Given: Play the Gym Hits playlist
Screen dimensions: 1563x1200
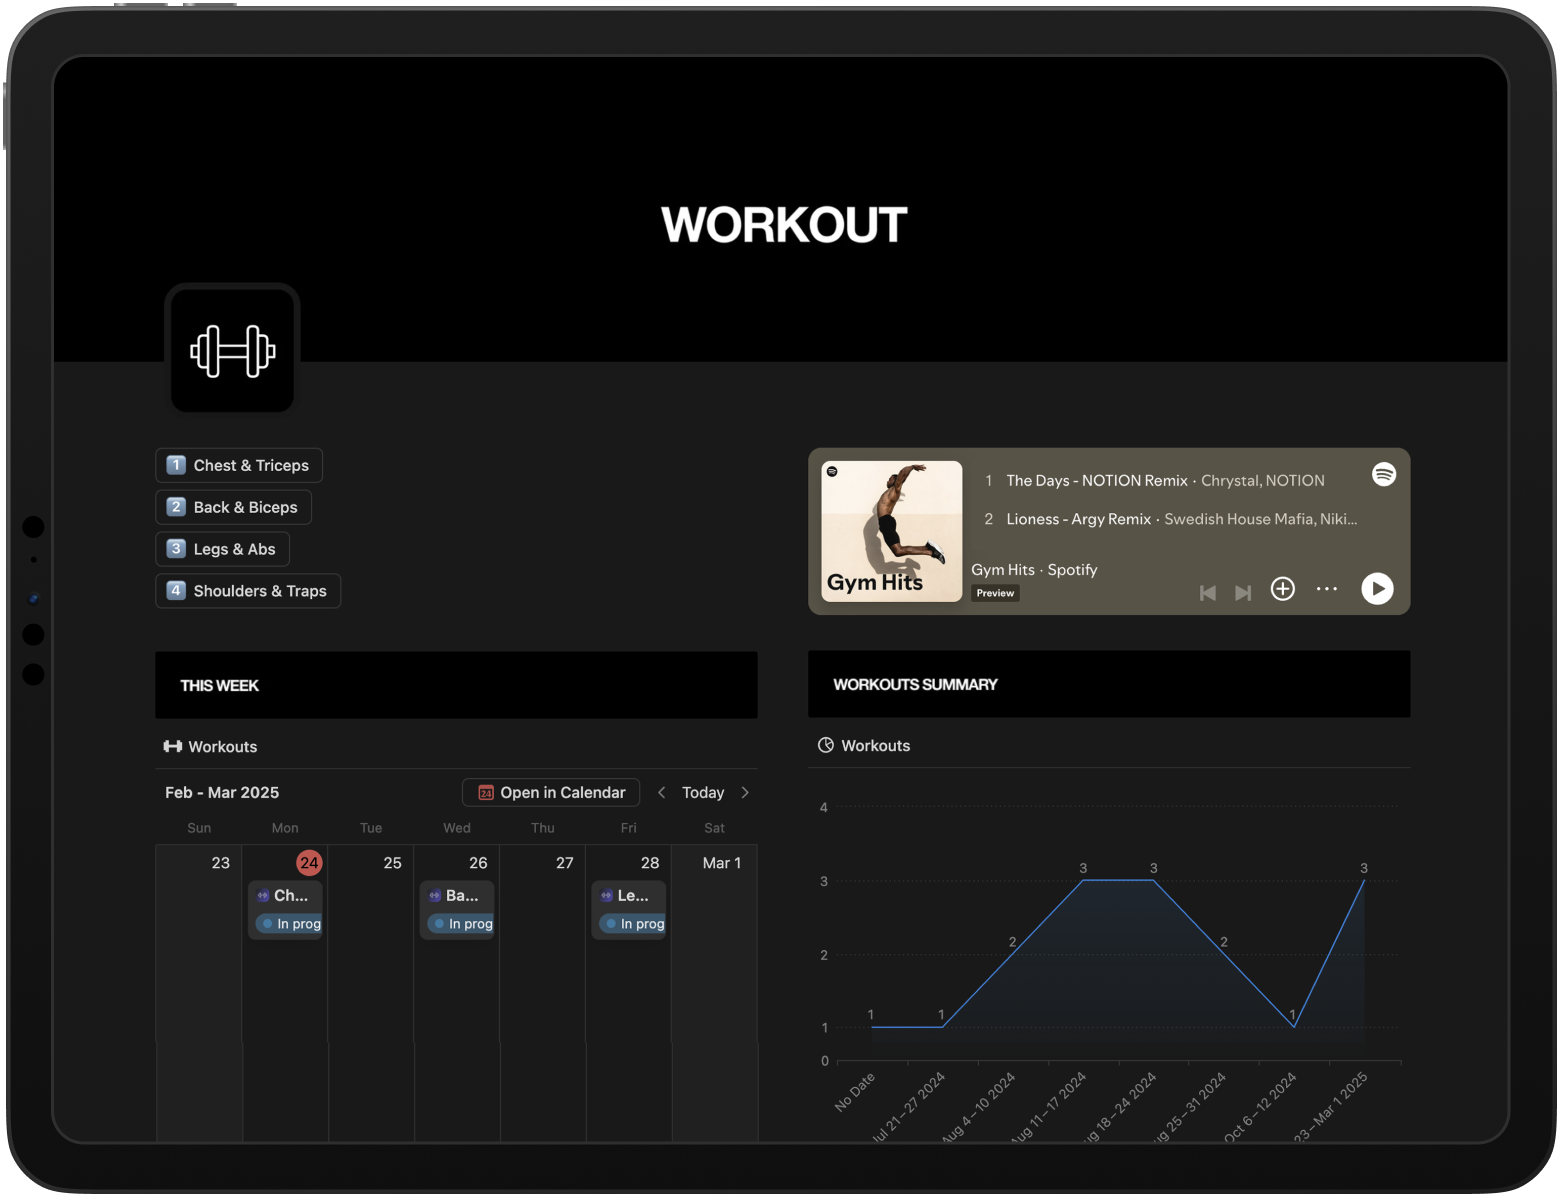Looking at the screenshot, I should 1376,589.
